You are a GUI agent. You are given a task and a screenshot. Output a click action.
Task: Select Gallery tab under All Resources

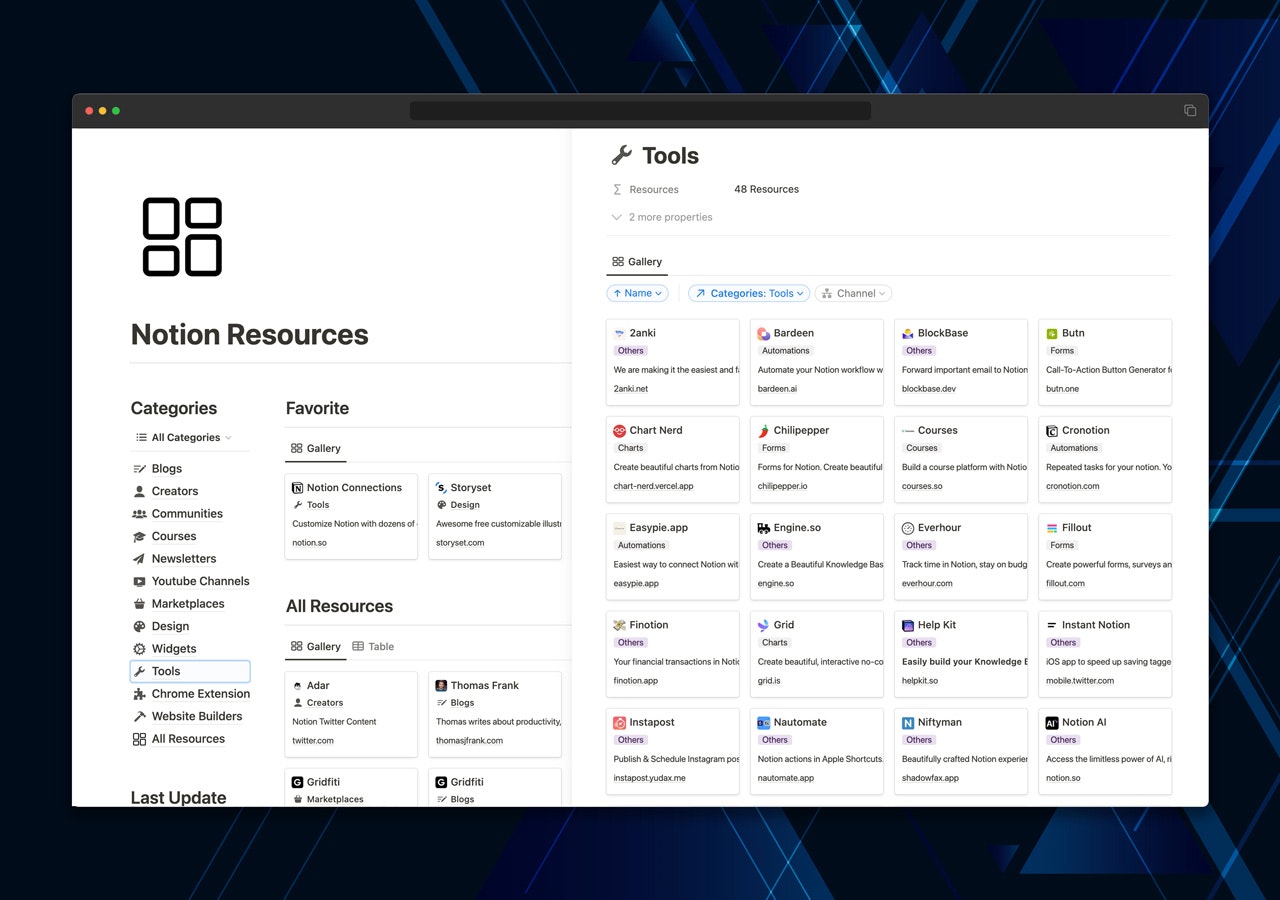click(316, 647)
